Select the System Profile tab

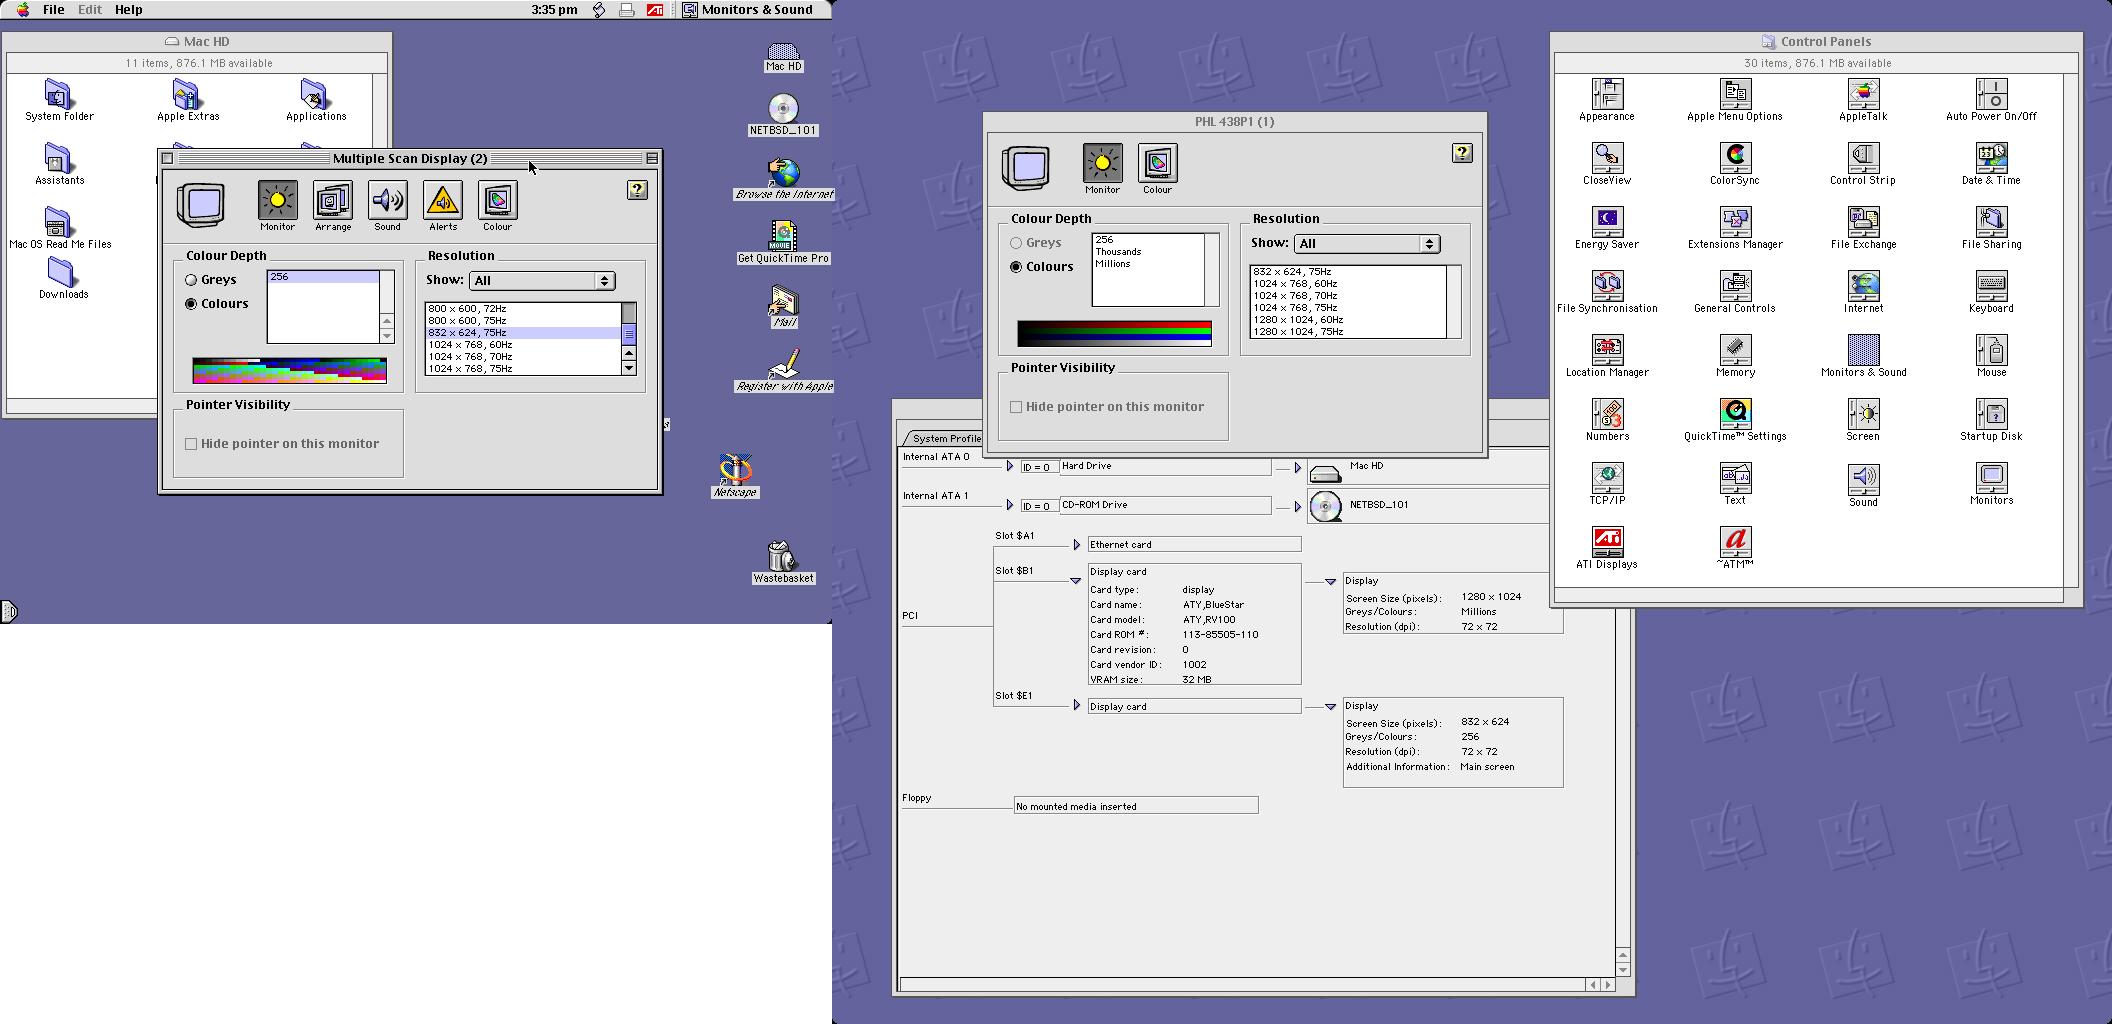pyautogui.click(x=946, y=439)
